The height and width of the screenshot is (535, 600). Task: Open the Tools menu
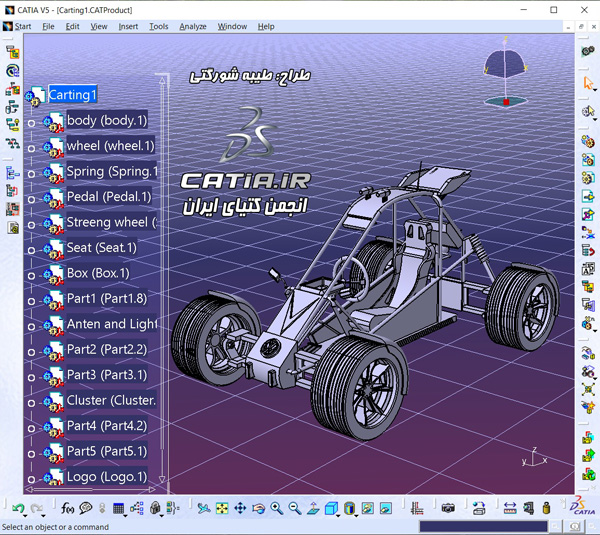[x=159, y=26]
